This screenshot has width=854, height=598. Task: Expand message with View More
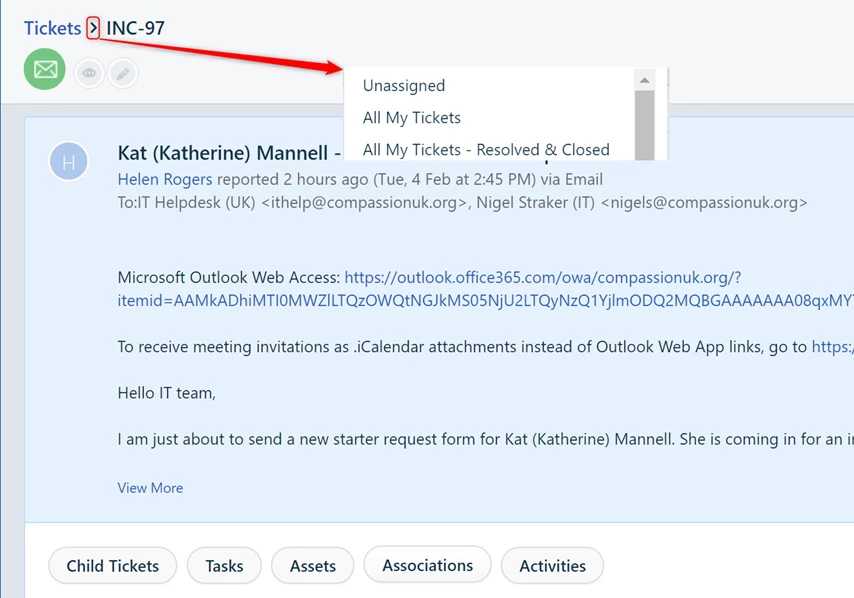click(150, 488)
